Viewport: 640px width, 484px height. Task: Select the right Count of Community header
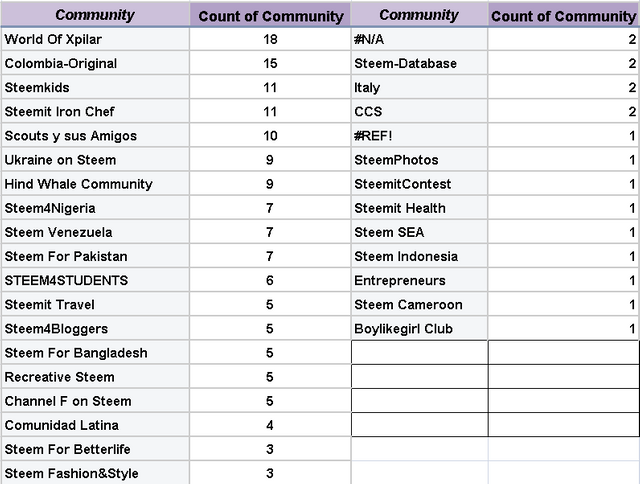[564, 15]
